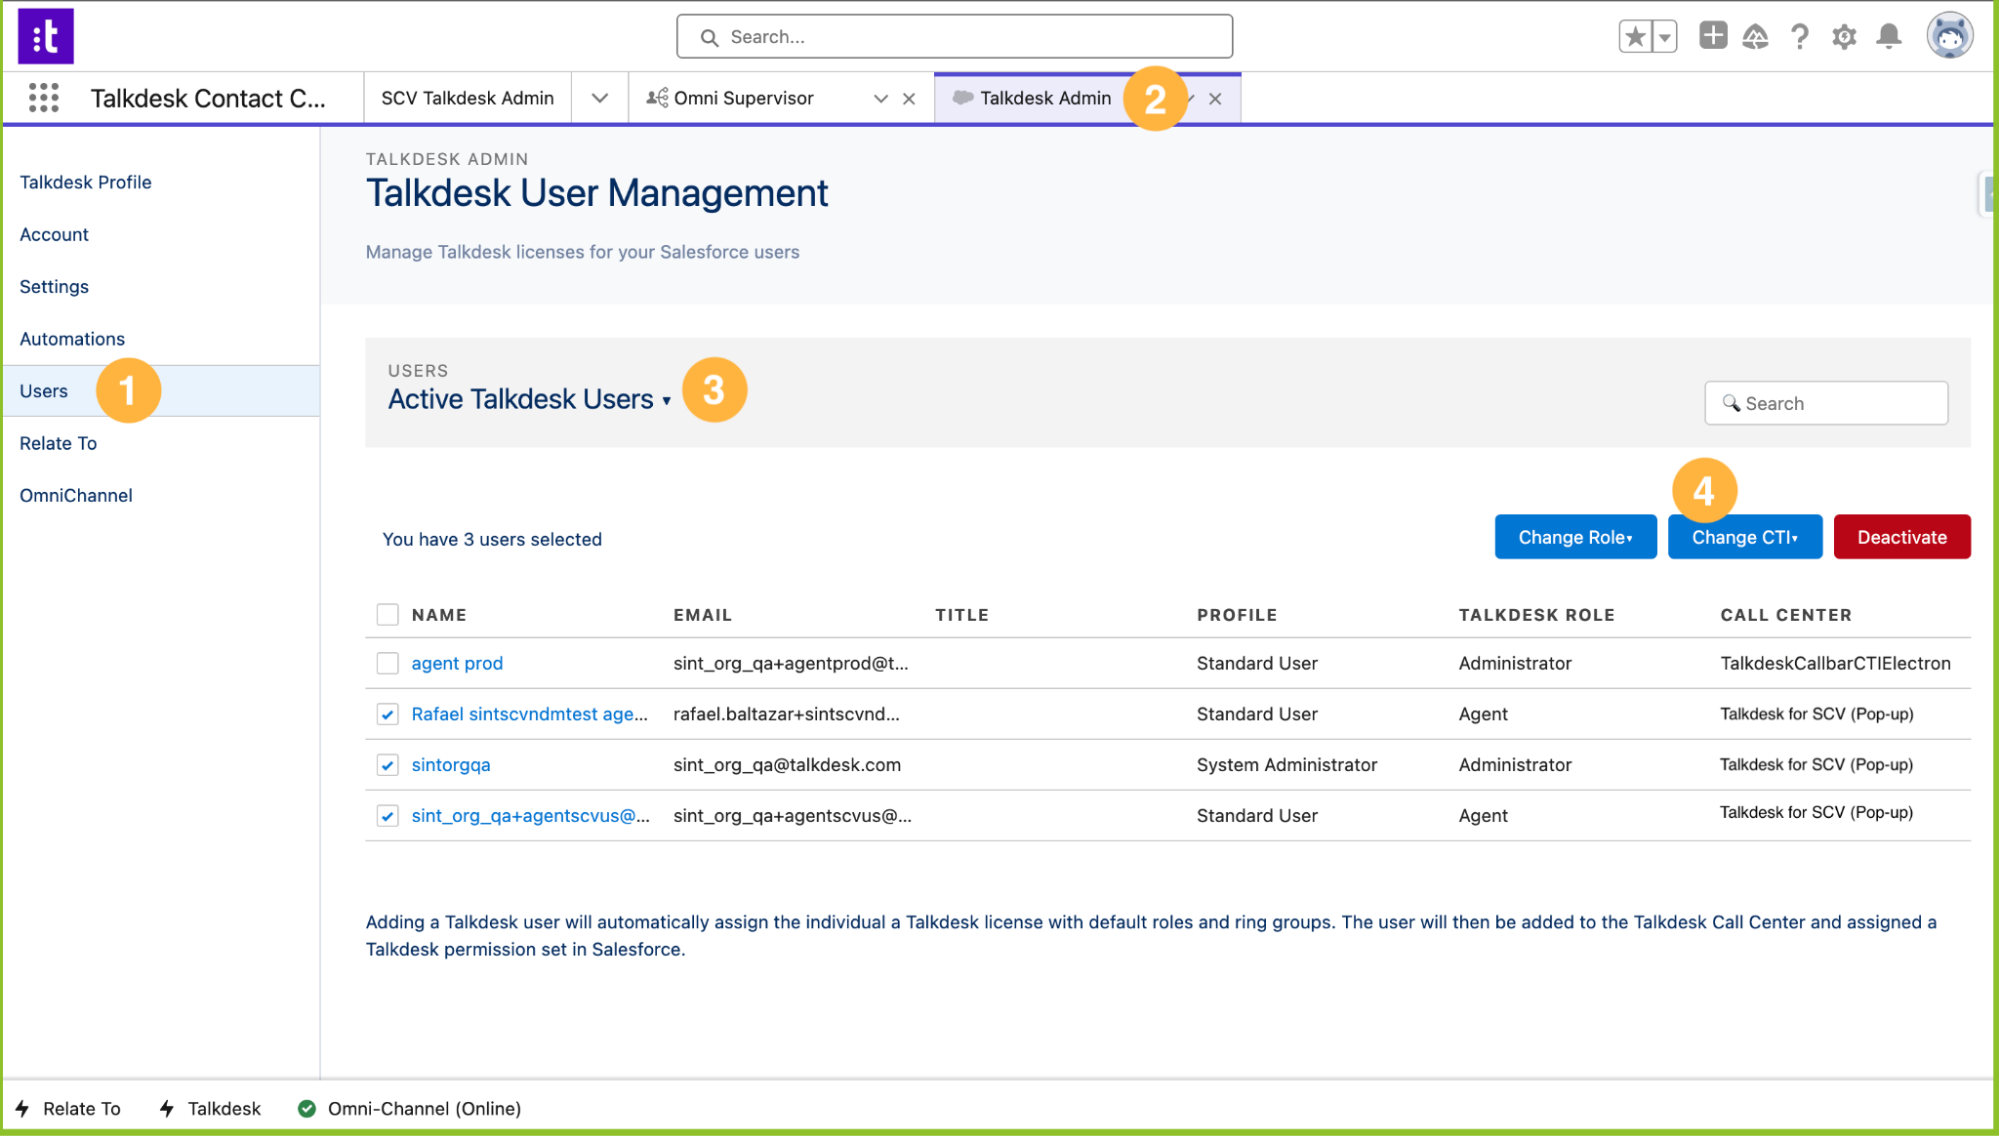
Task: Switch to the SCV Talkdesk Admin tab
Action: (x=467, y=98)
